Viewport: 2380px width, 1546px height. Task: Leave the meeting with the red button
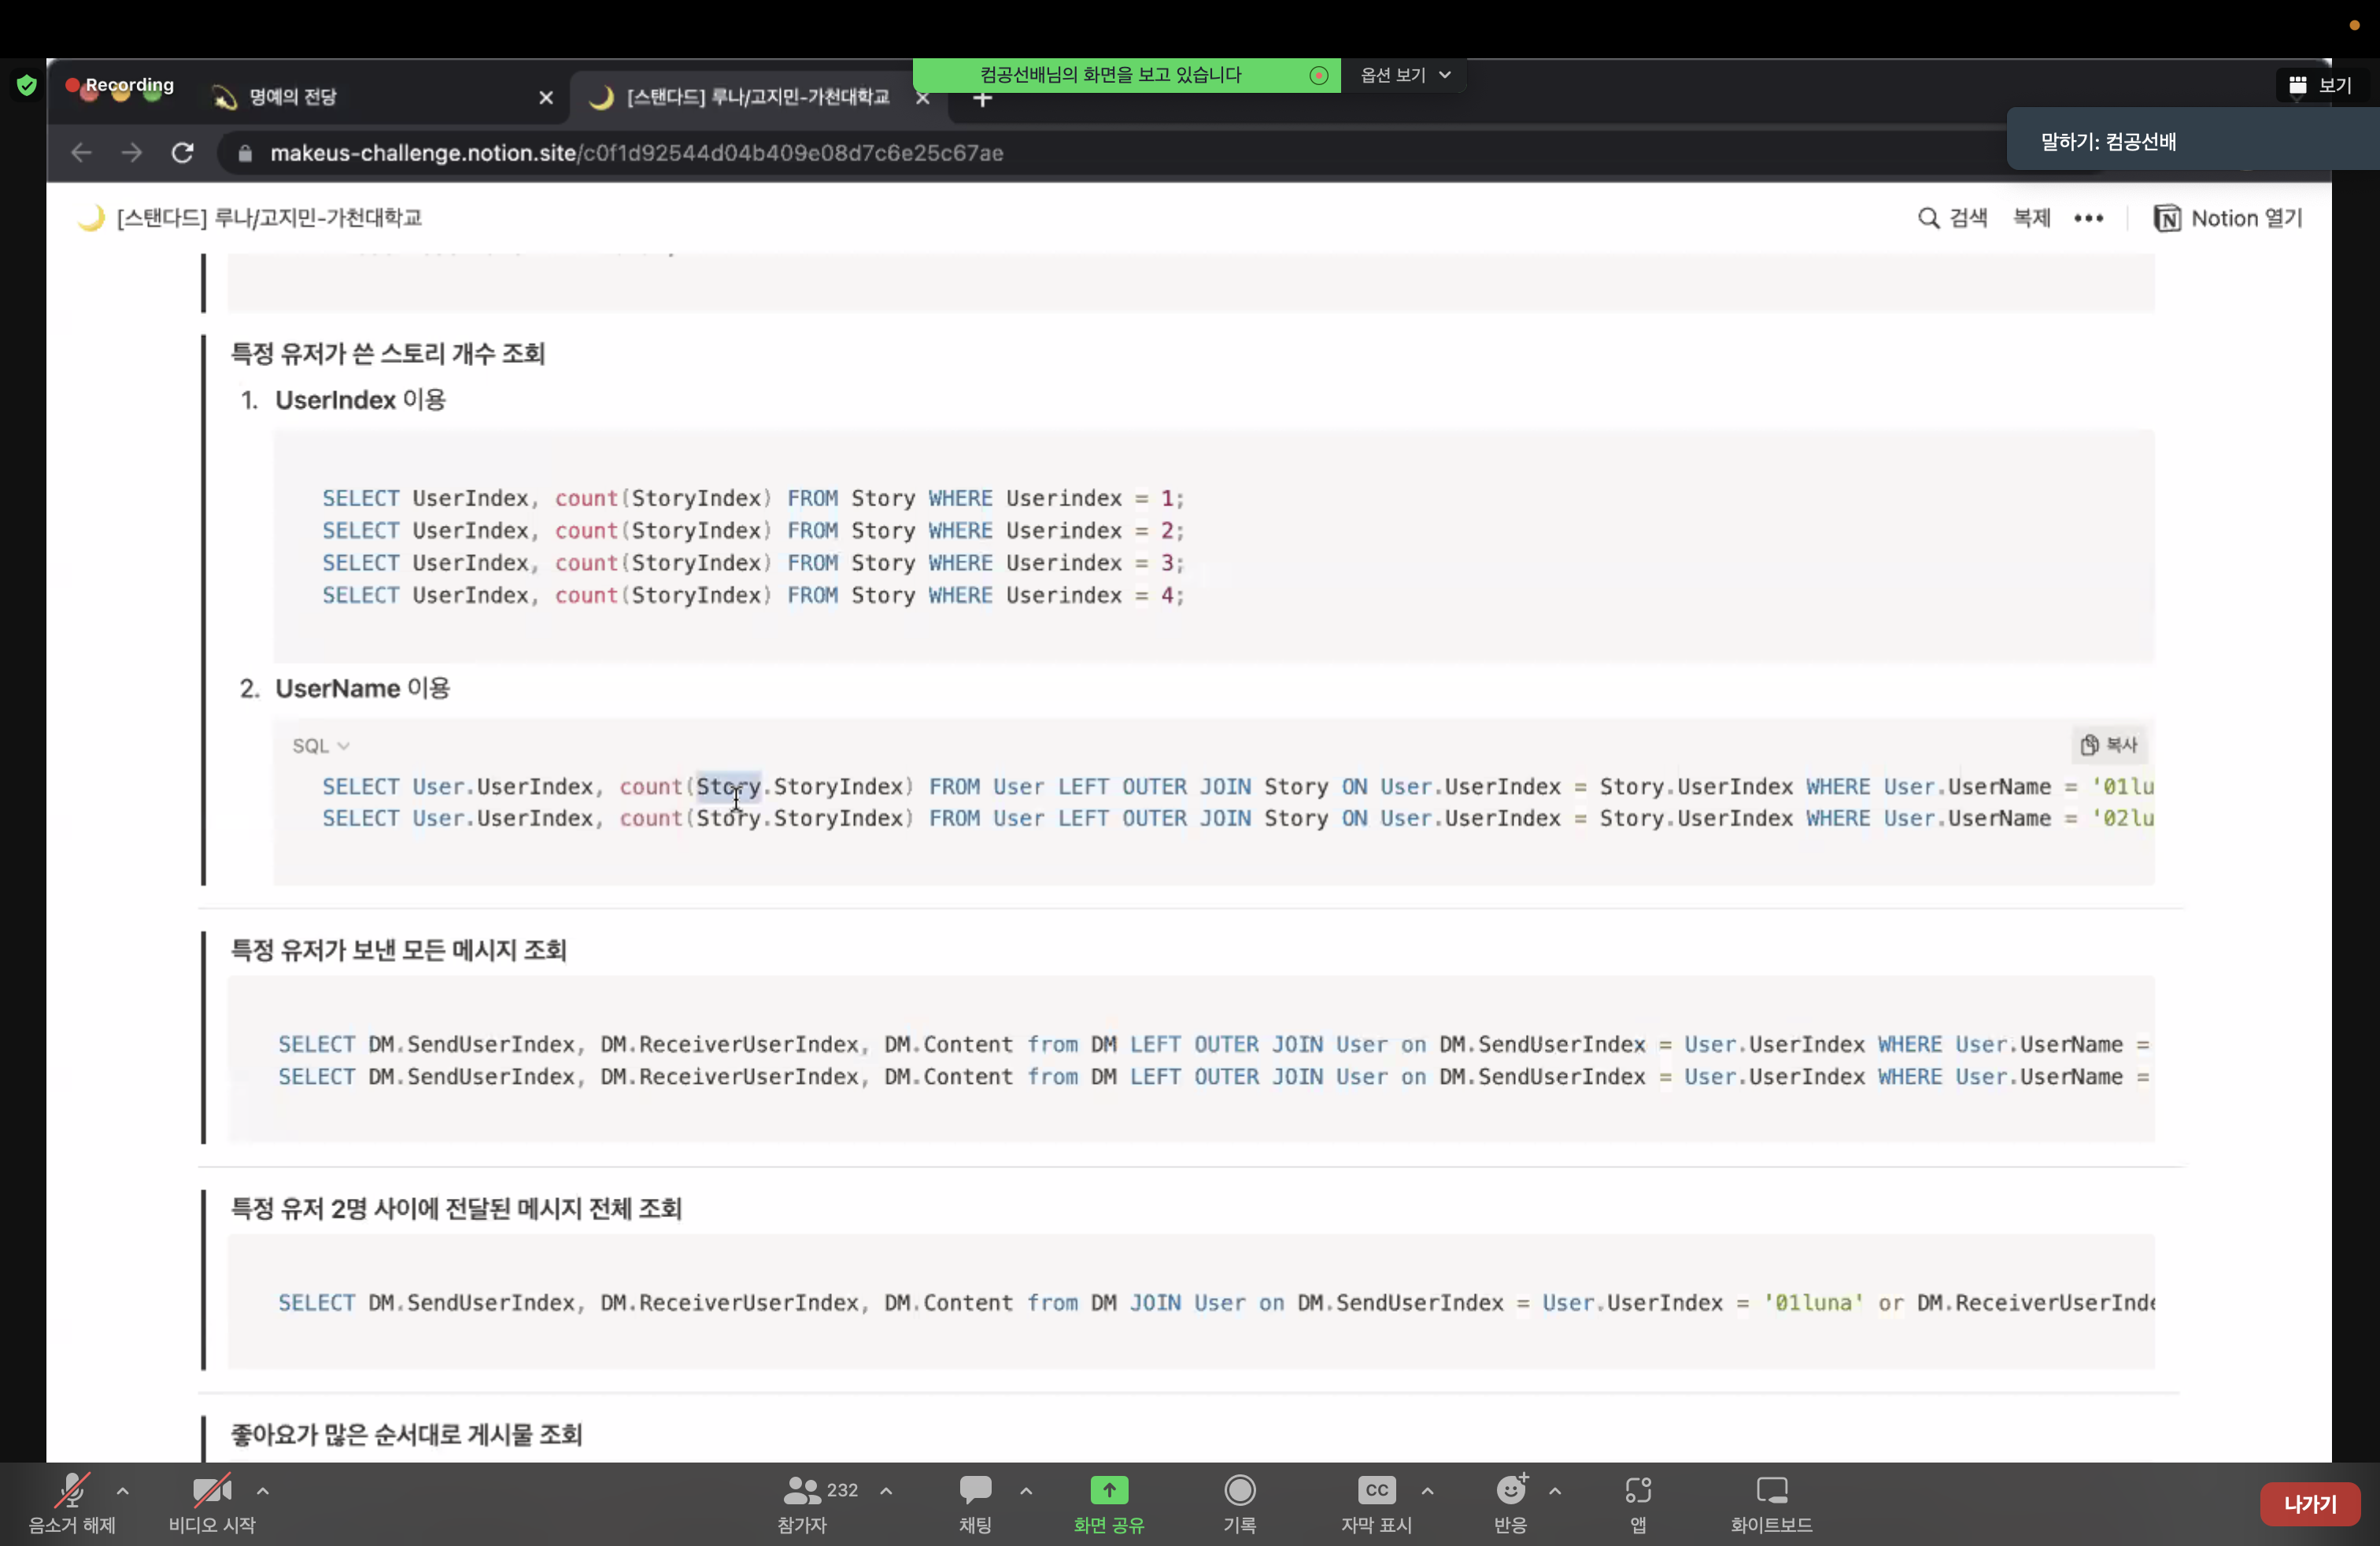(x=2309, y=1503)
